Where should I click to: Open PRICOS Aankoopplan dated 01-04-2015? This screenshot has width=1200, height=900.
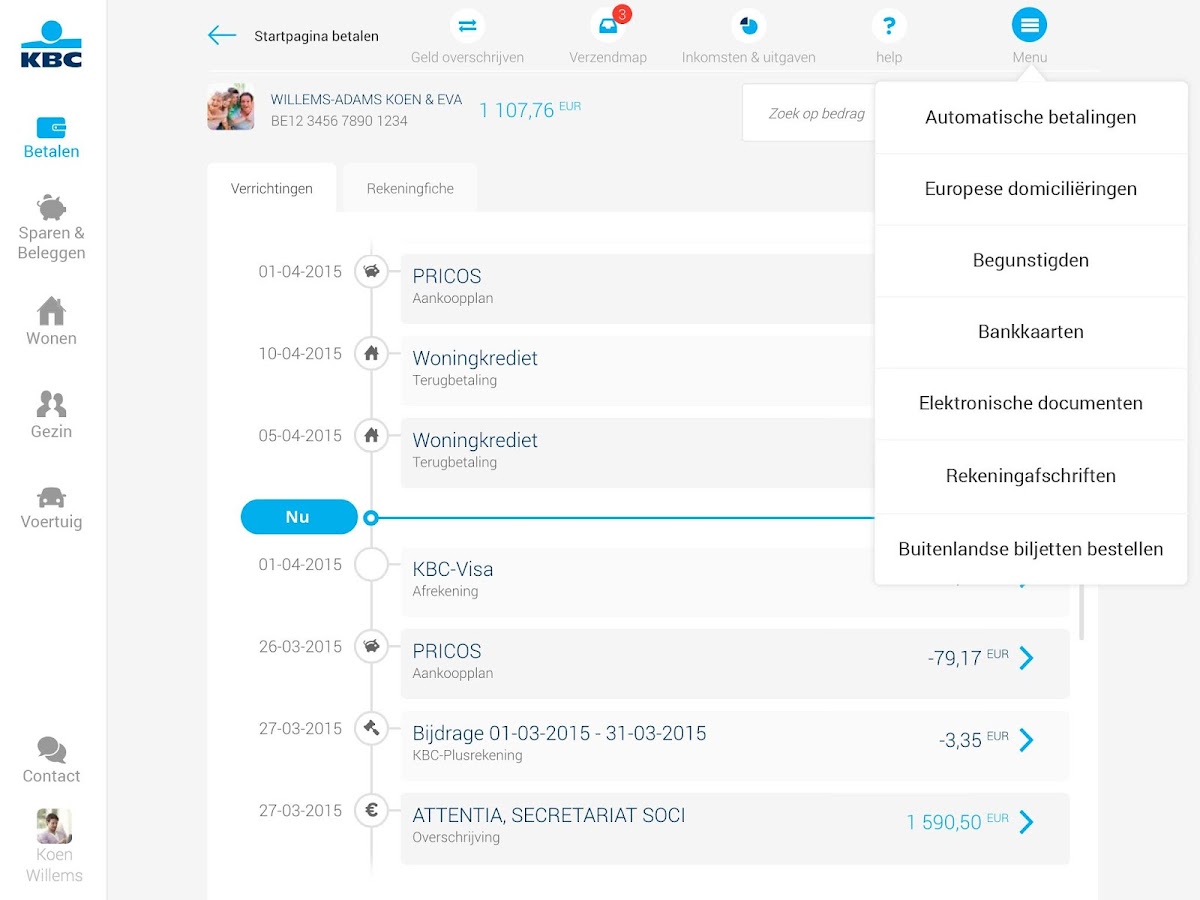[x=638, y=288]
